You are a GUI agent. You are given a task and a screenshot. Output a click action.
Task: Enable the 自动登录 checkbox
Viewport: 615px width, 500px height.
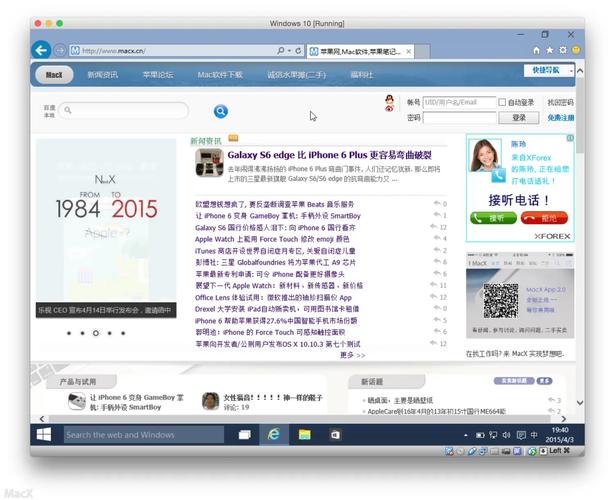[502, 102]
